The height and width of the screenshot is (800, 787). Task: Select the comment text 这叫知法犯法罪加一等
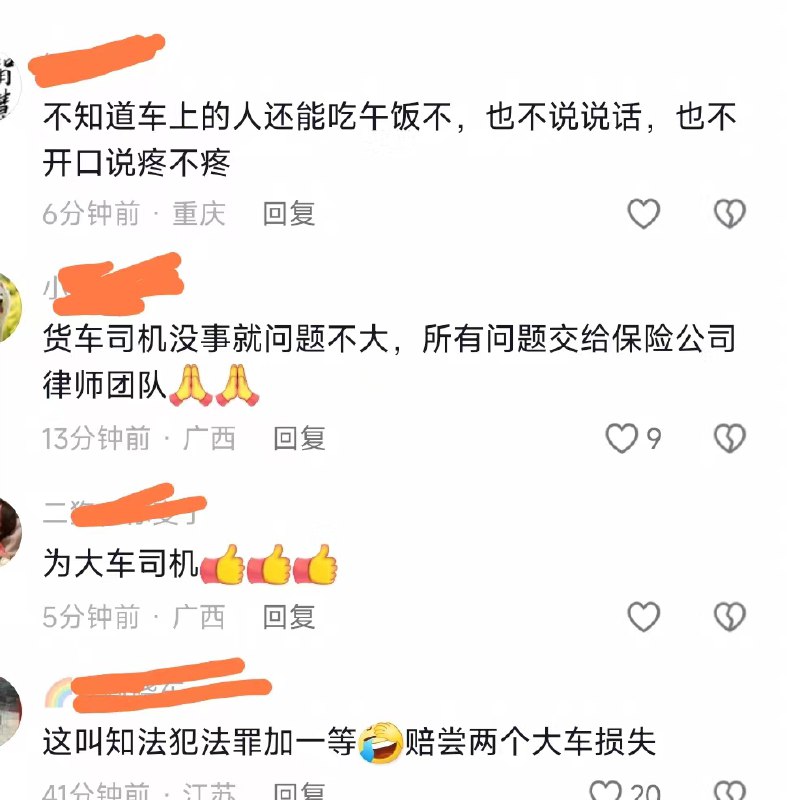[199, 742]
